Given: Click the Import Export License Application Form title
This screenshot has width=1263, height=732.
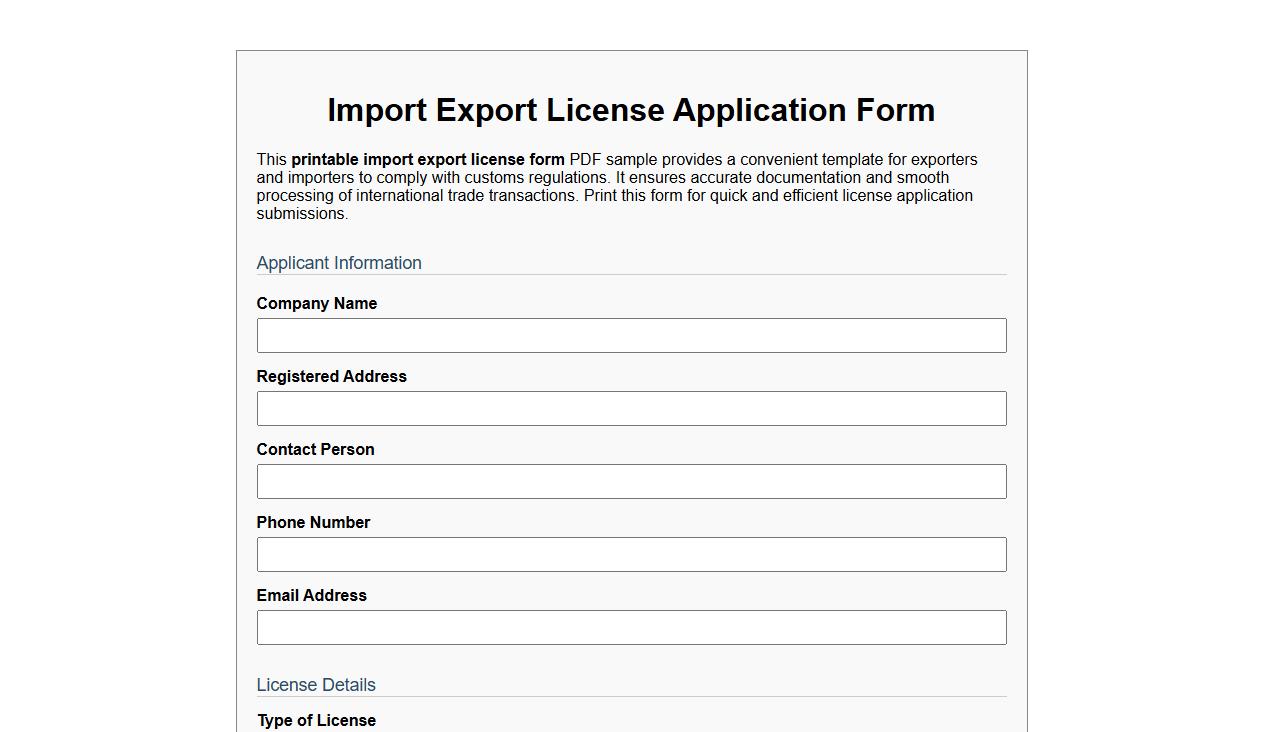Looking at the screenshot, I should (x=631, y=110).
